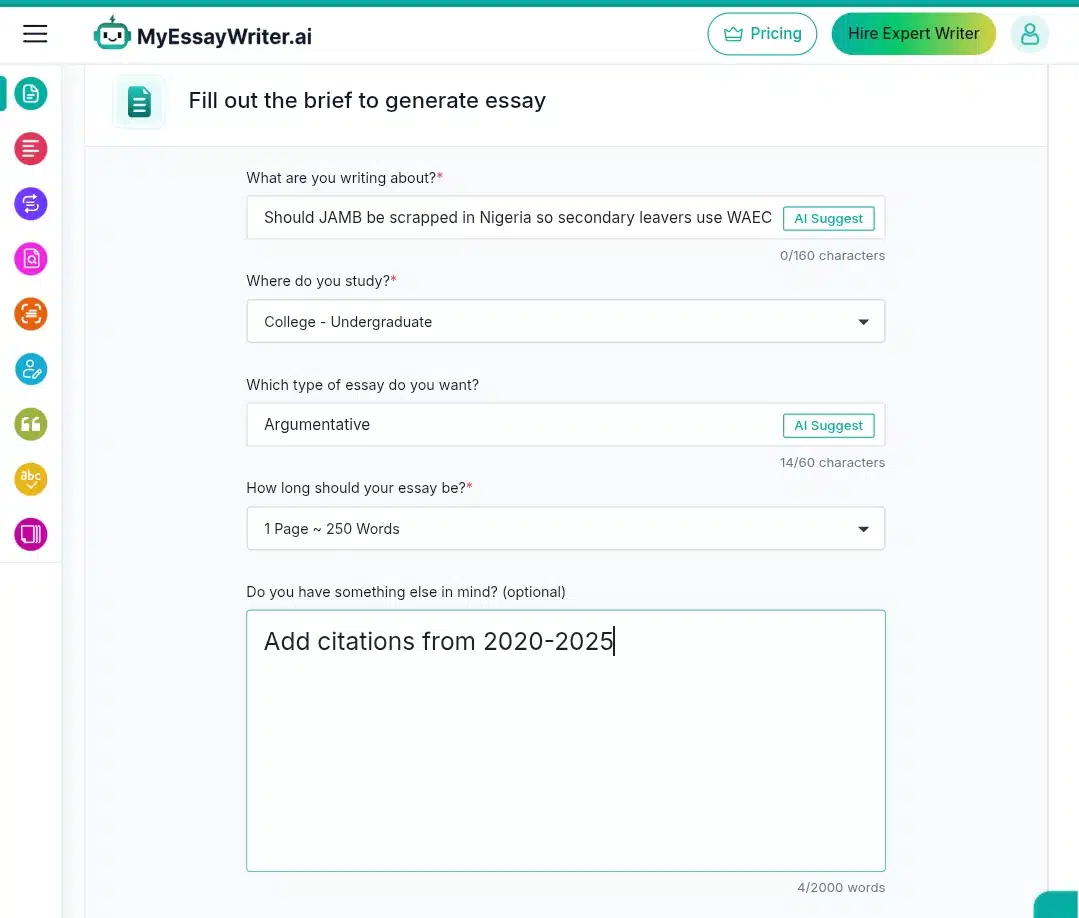
Task: Expand the 'Where do you study' dropdown
Action: point(566,321)
